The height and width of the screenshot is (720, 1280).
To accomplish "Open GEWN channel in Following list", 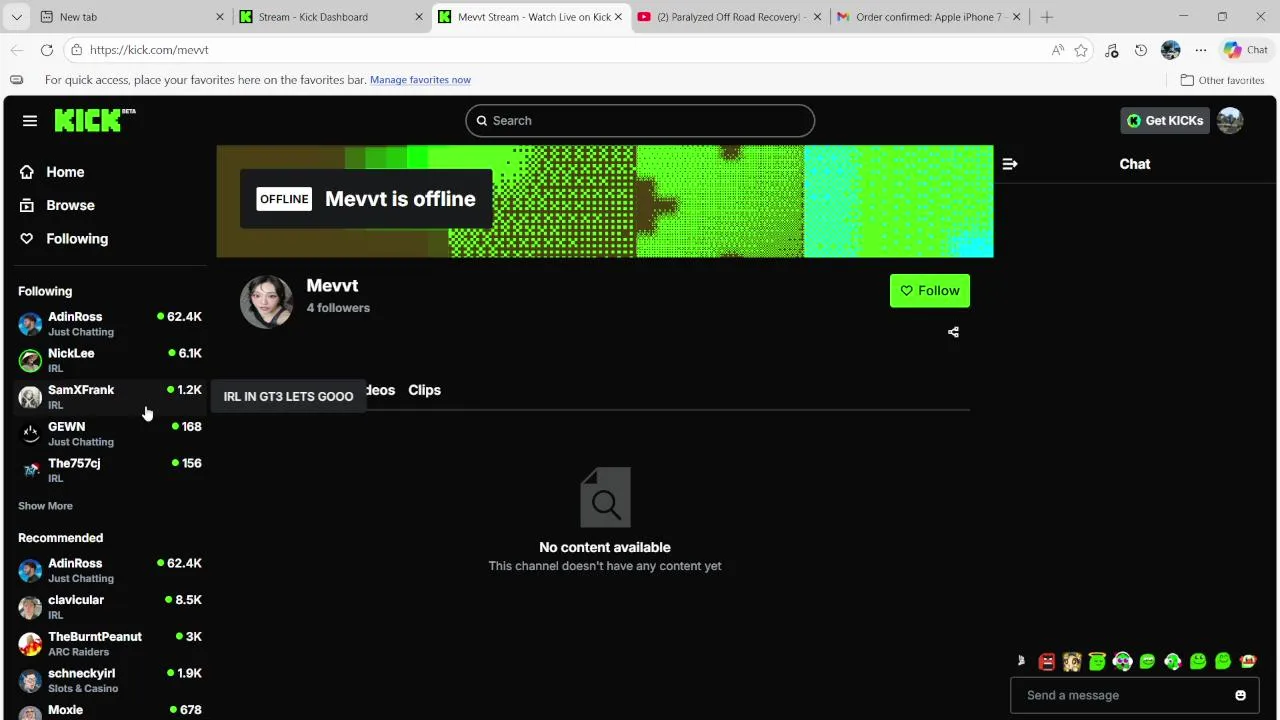I will pyautogui.click(x=110, y=433).
